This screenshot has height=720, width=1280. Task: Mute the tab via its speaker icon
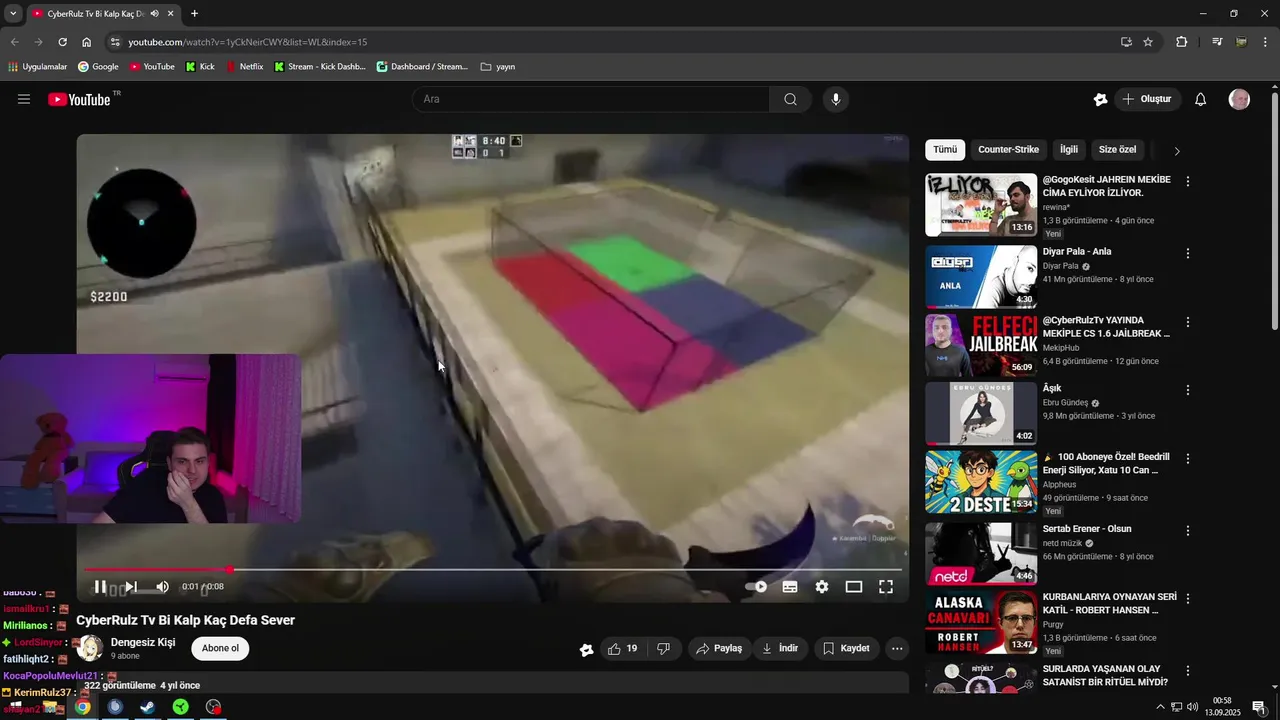154,14
